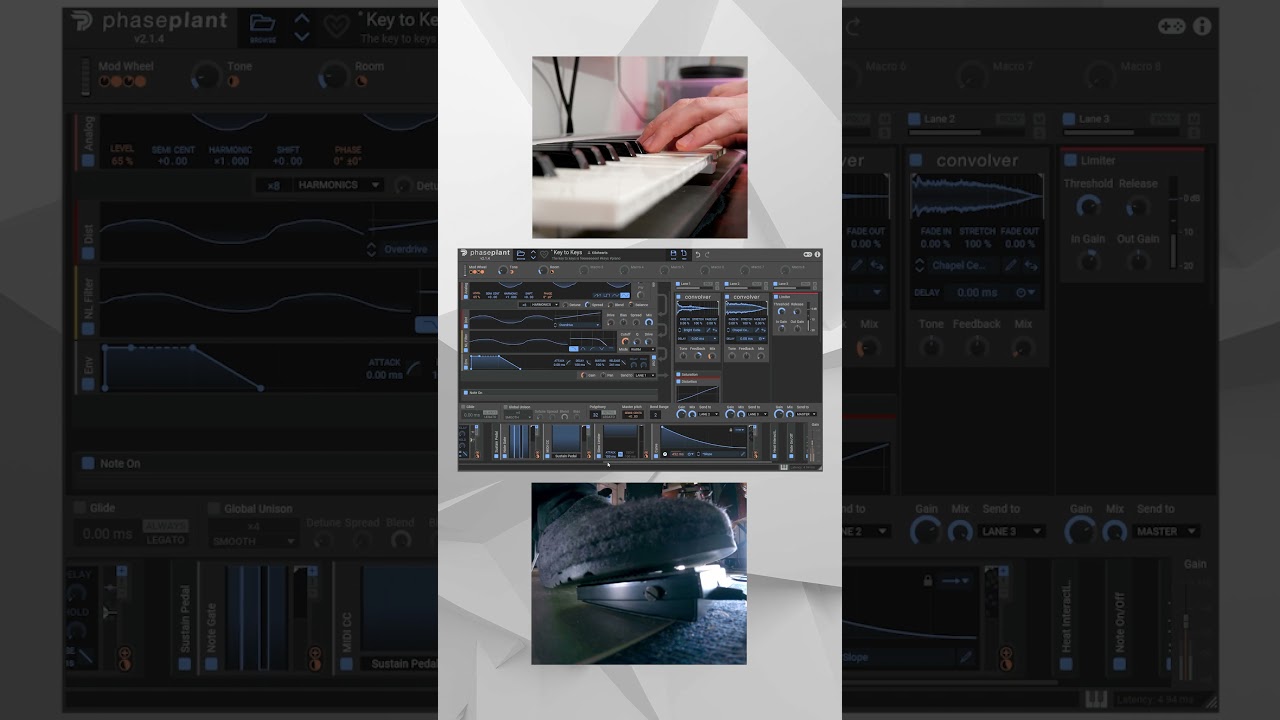Image resolution: width=1280 pixels, height=720 pixels.
Task: Click the x8 unison voices field in background
Action: pos(273,185)
